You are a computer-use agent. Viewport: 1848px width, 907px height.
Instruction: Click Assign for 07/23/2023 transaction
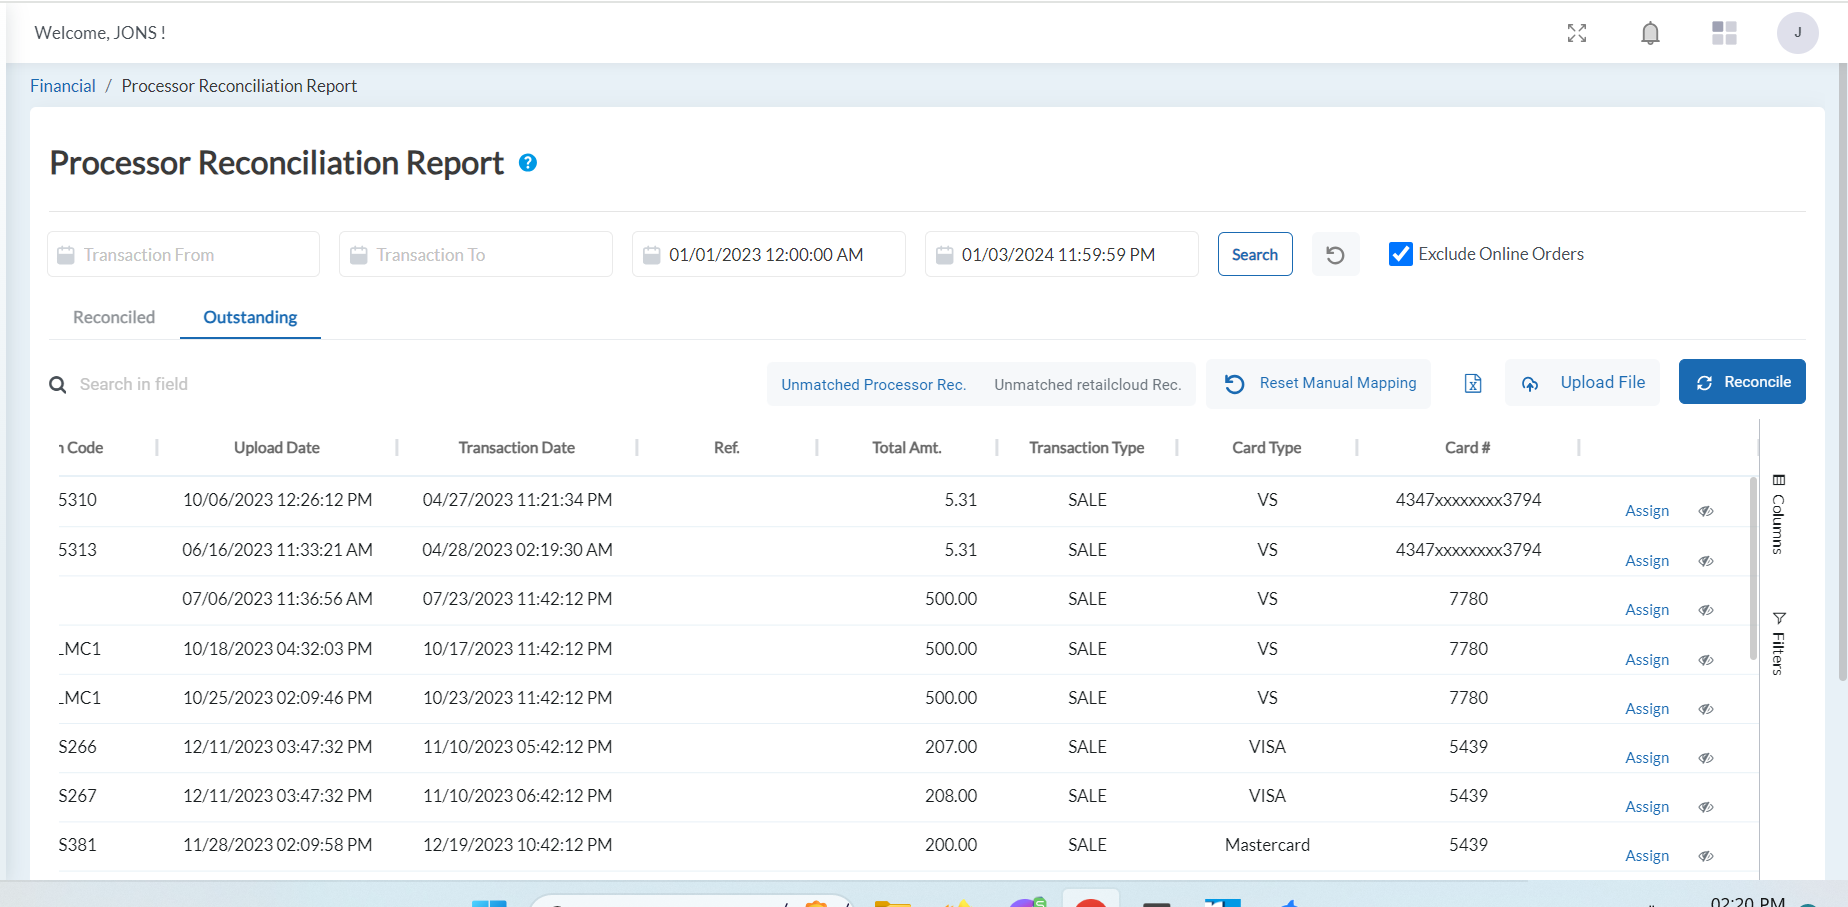click(x=1647, y=610)
